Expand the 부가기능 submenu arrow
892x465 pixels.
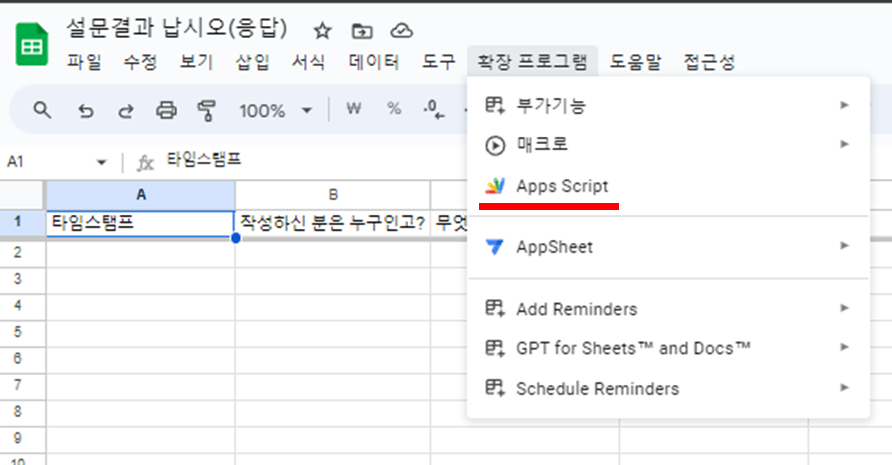[x=844, y=105]
